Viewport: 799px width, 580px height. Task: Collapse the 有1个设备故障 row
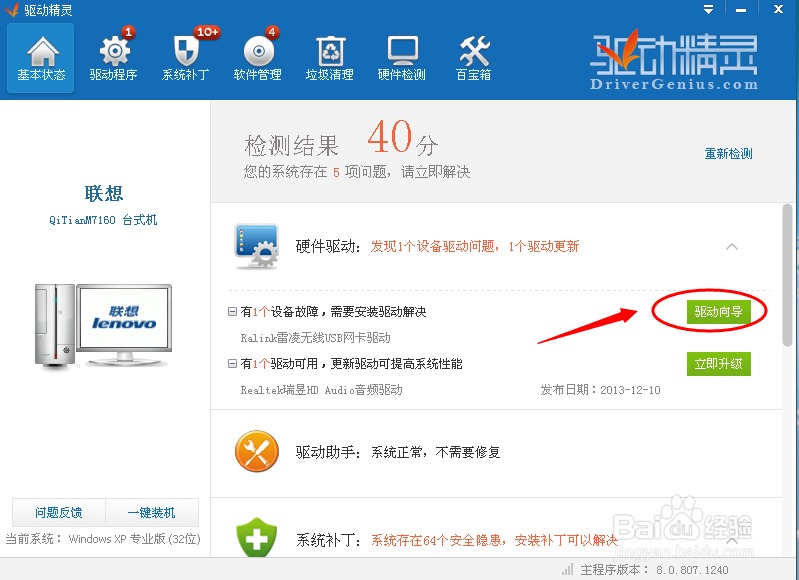232,311
